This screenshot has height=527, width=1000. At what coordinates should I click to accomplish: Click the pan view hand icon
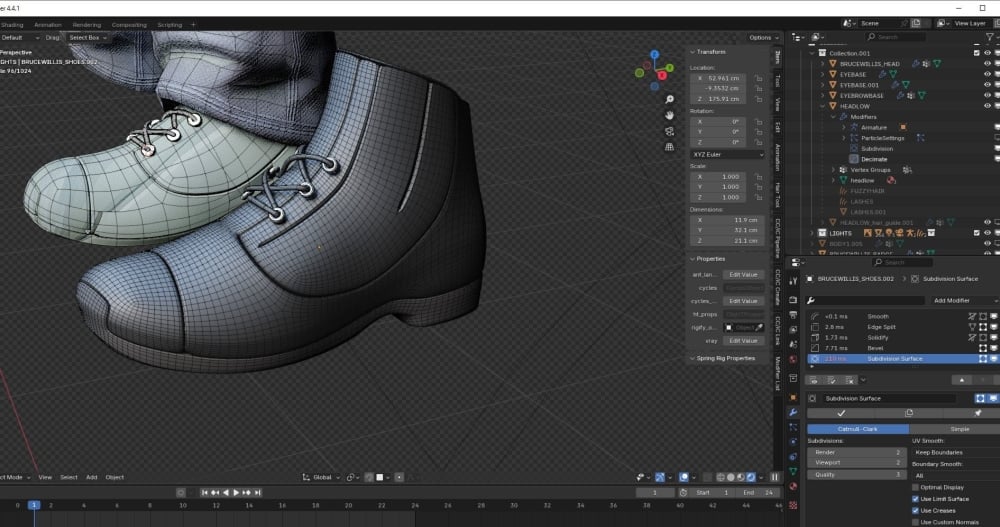(x=669, y=114)
